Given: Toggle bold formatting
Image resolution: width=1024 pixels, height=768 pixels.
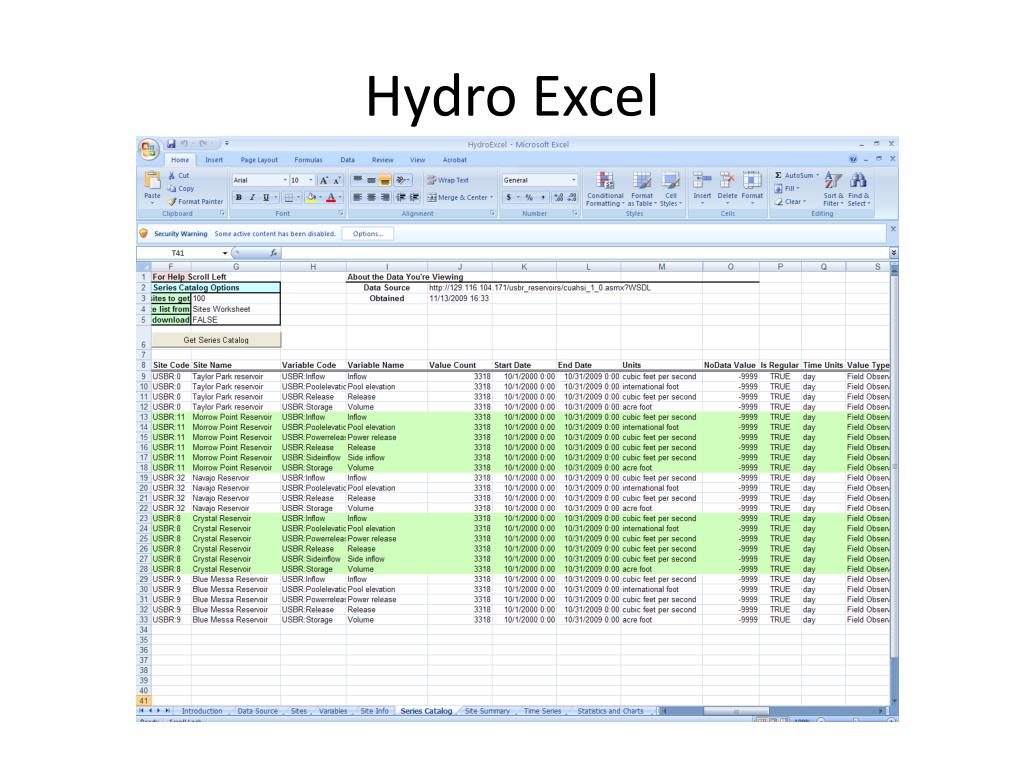Looking at the screenshot, I should pos(238,197).
